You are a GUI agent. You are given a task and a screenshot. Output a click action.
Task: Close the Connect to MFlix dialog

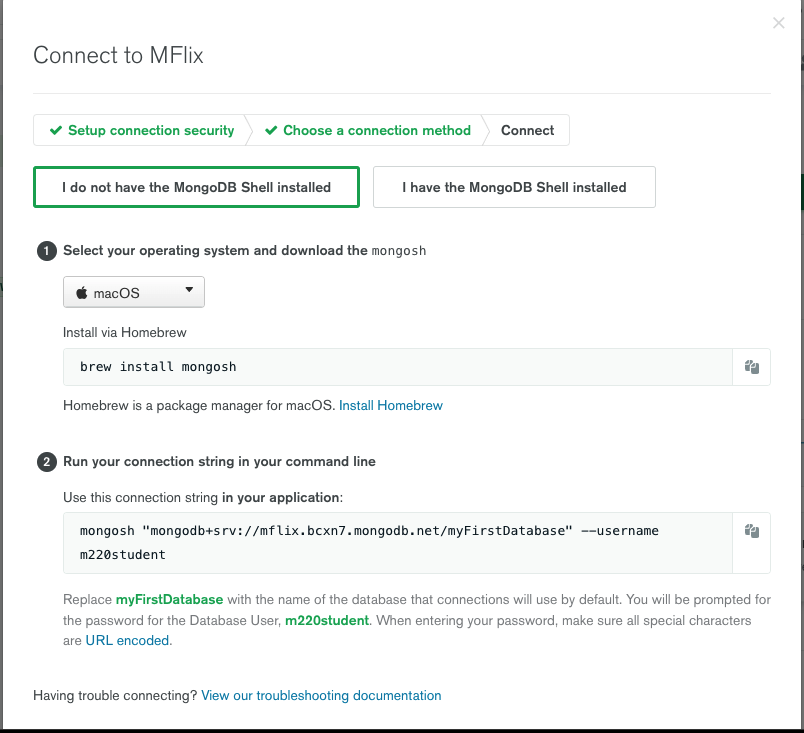[778, 23]
